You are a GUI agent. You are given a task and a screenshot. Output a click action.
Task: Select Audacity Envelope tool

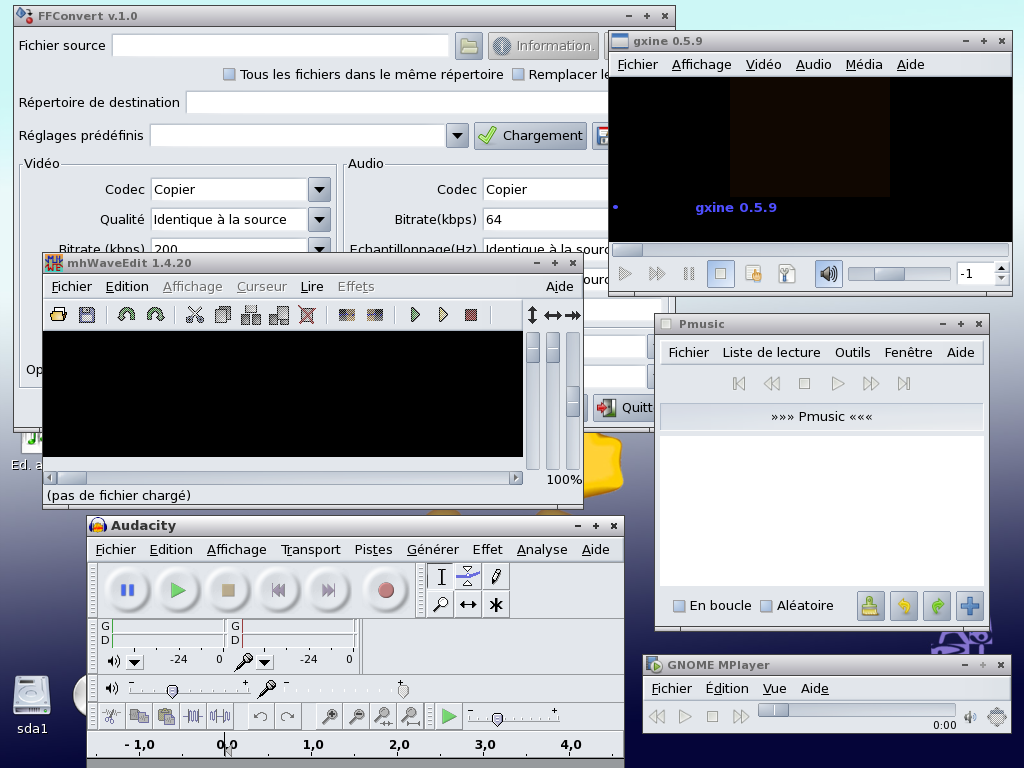(x=468, y=577)
